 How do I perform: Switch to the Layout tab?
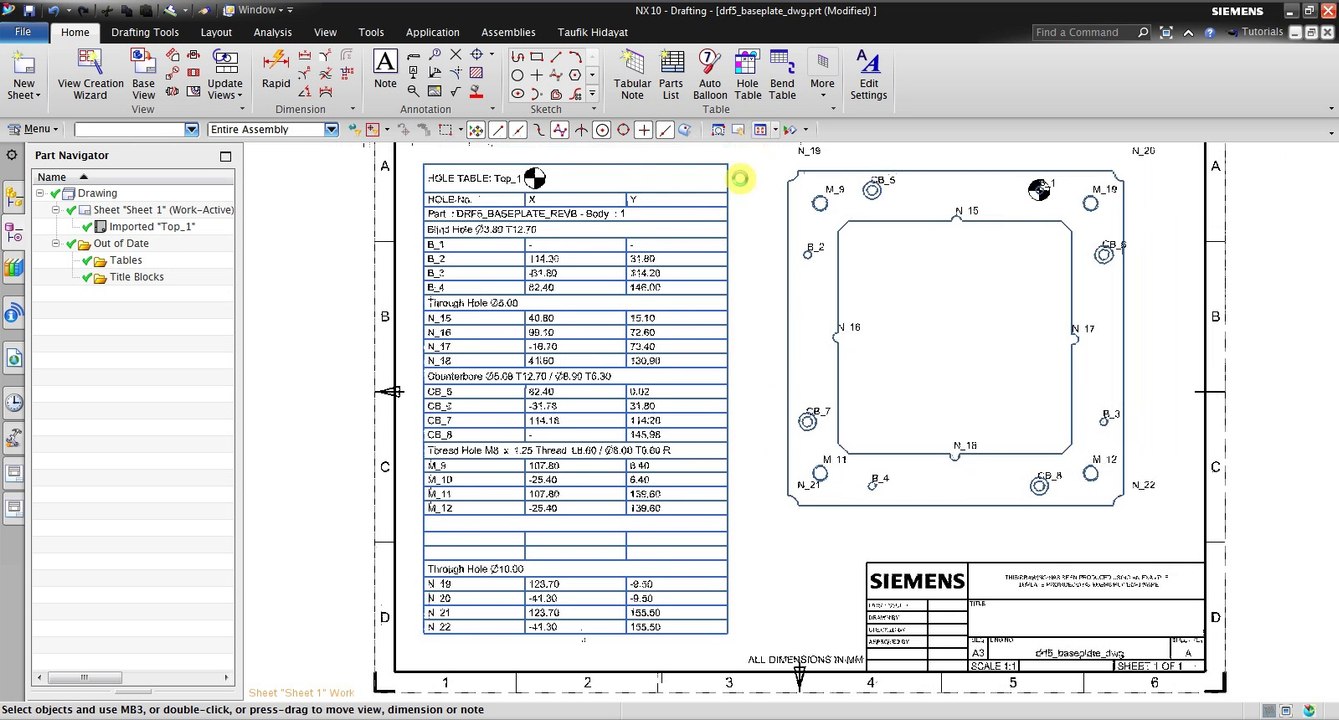(216, 32)
